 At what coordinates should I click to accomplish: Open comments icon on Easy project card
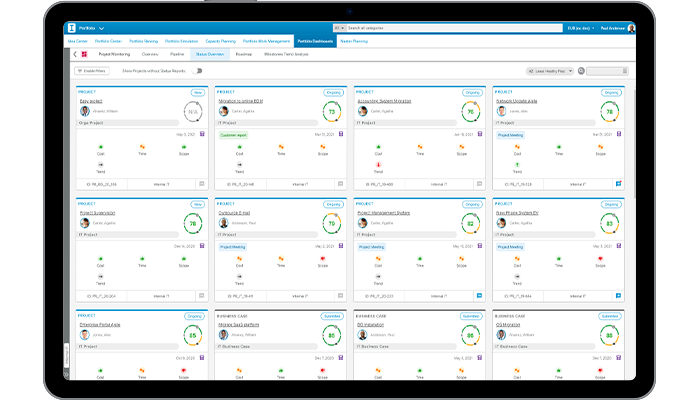[x=201, y=184]
